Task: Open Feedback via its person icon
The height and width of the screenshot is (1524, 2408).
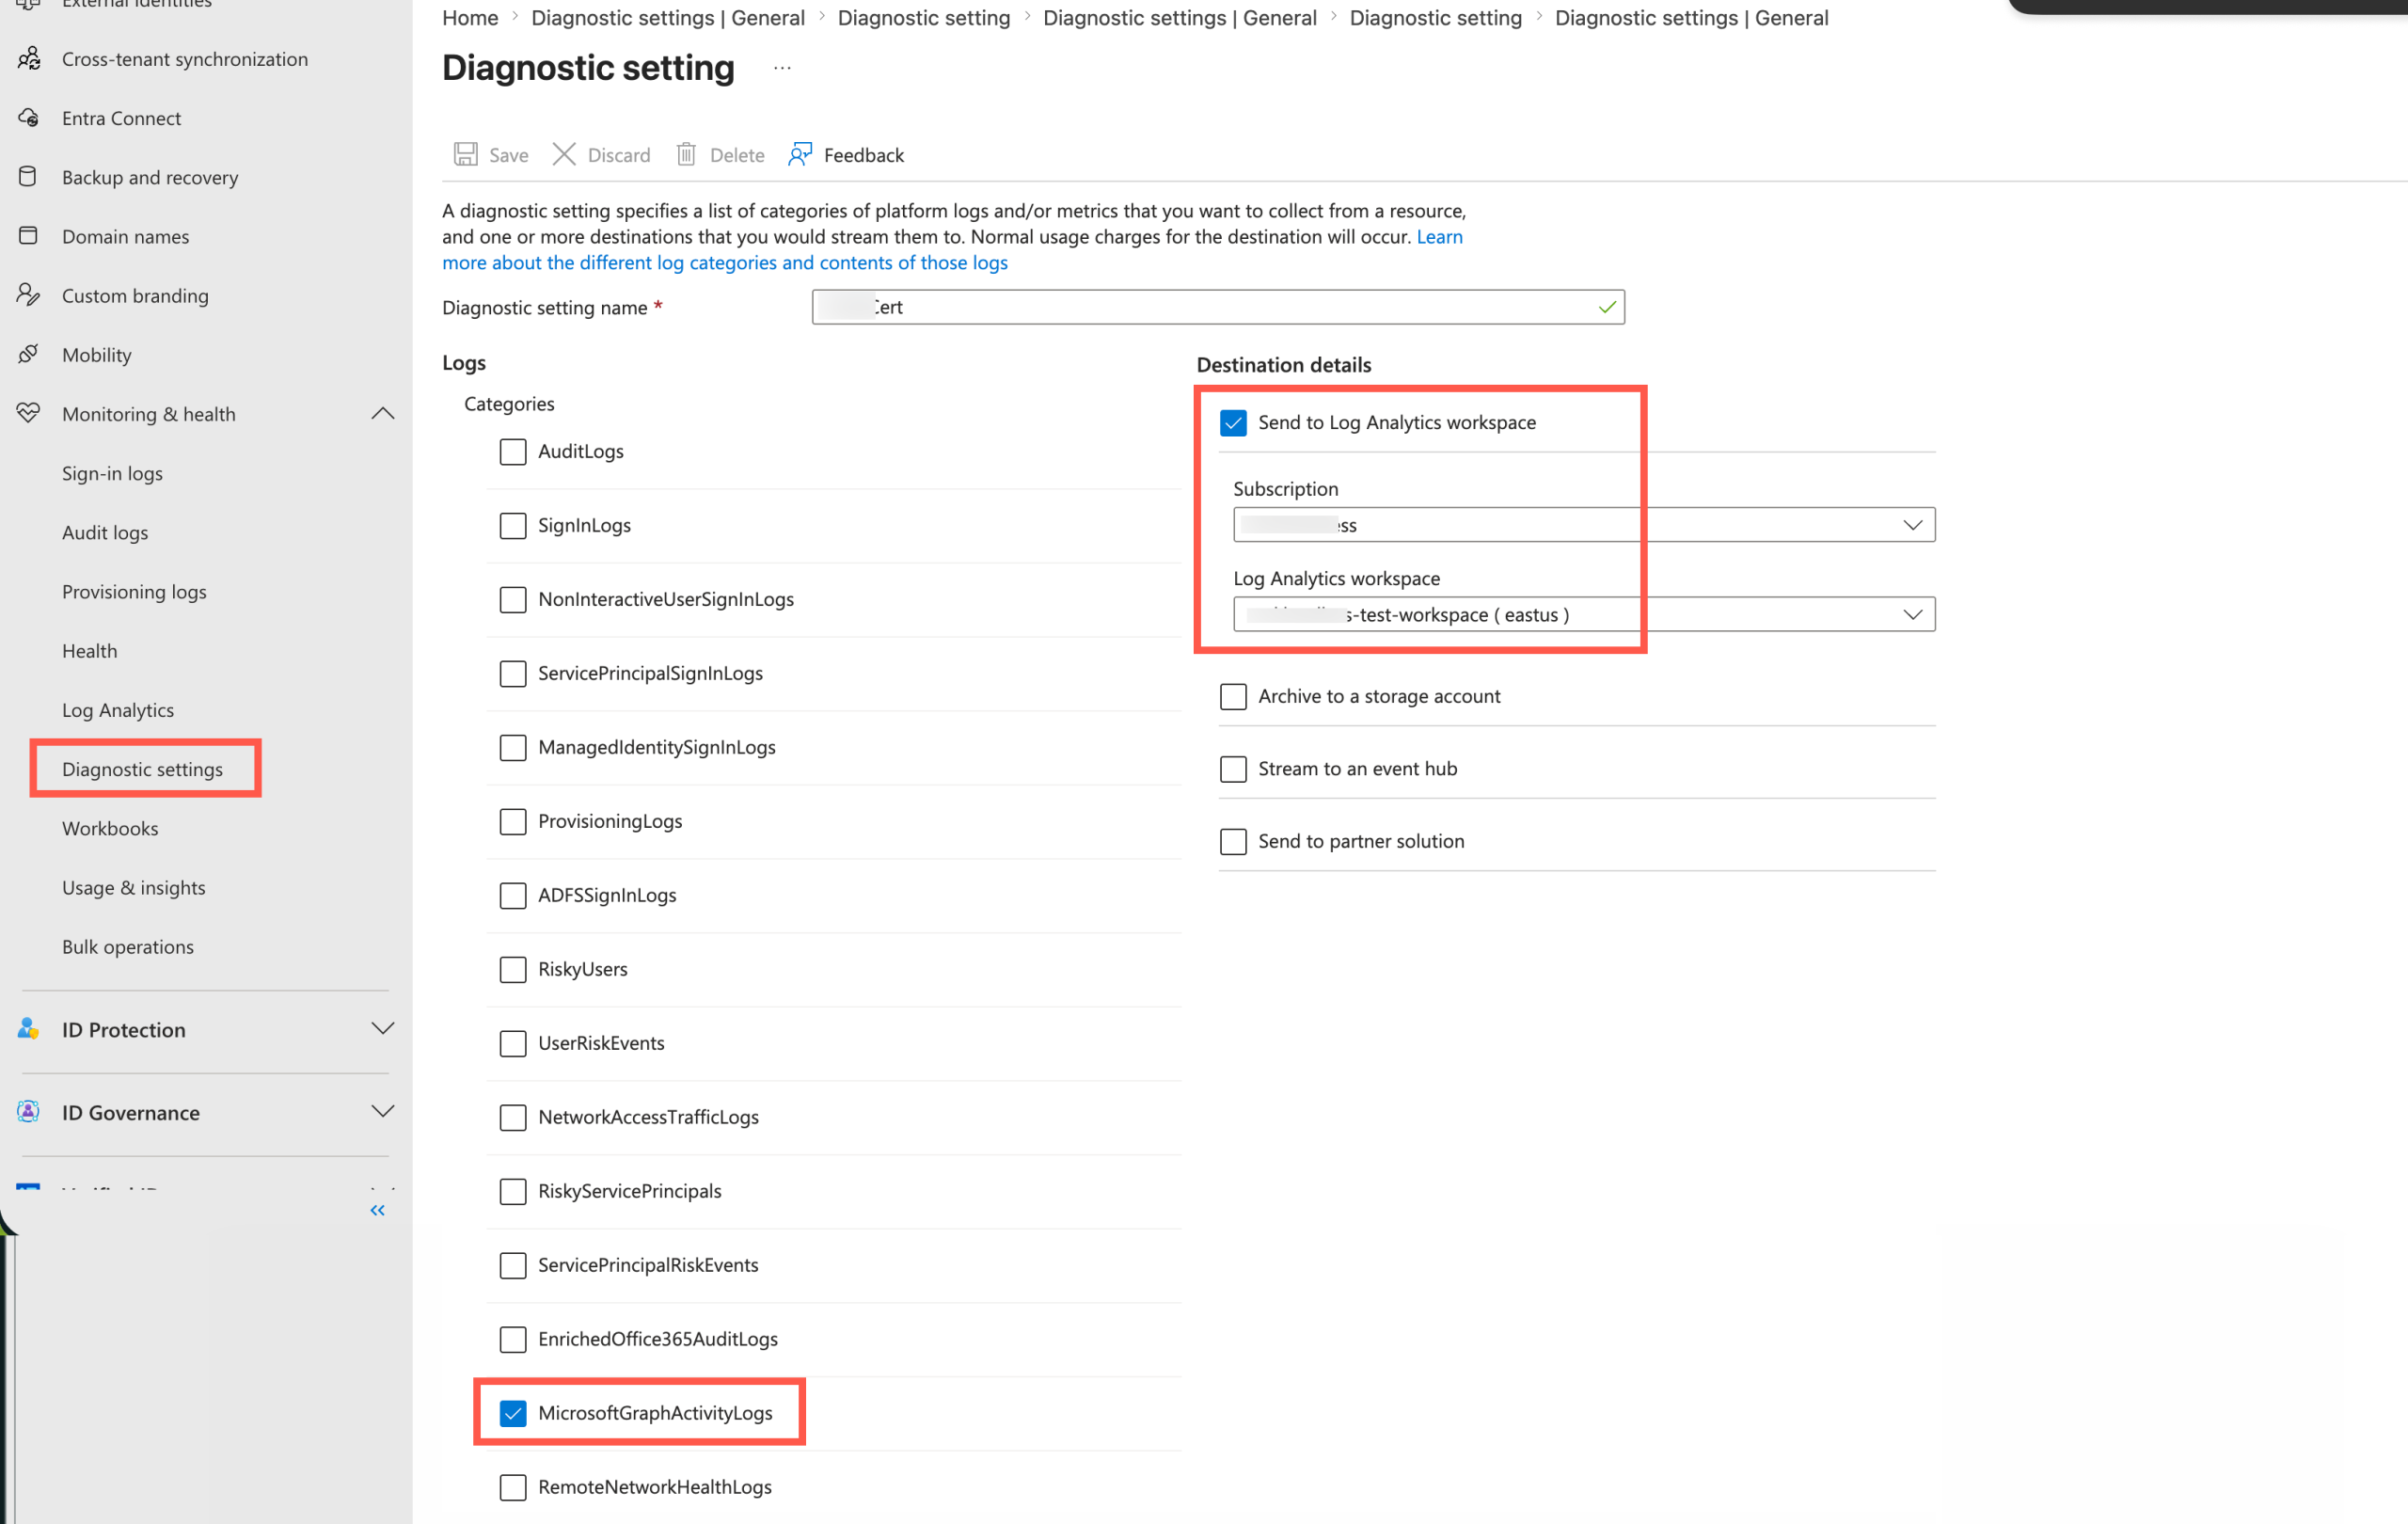Action: [x=800, y=154]
